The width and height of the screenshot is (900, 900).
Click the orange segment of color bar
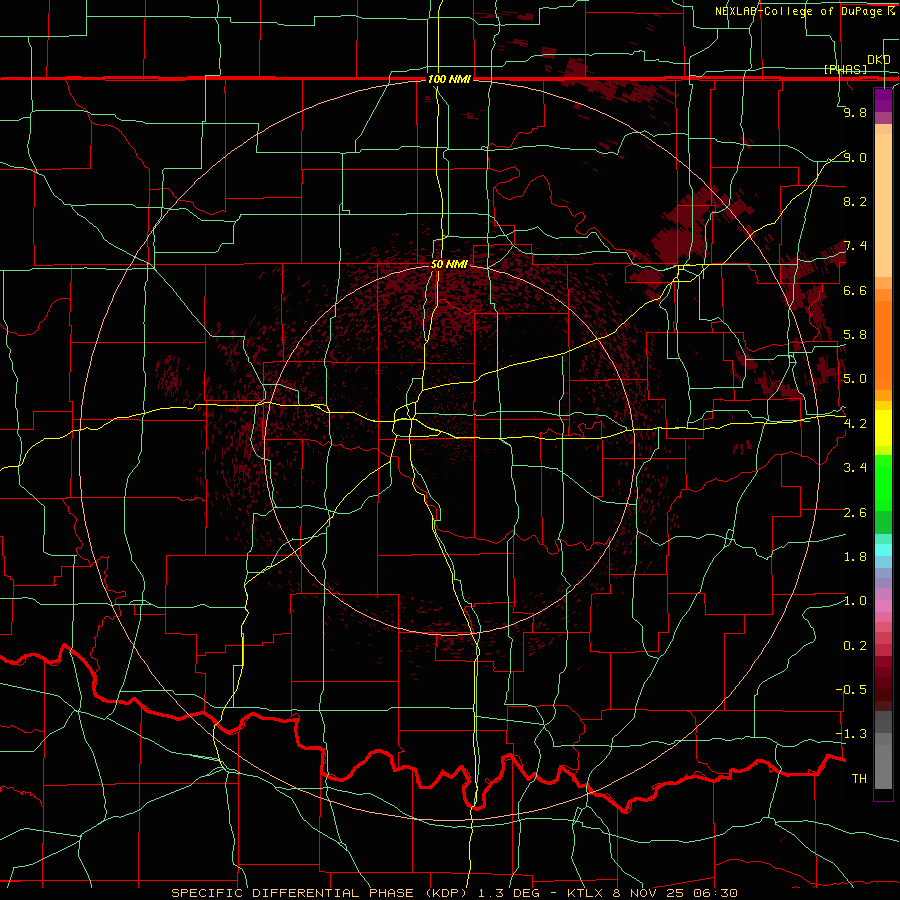click(883, 344)
